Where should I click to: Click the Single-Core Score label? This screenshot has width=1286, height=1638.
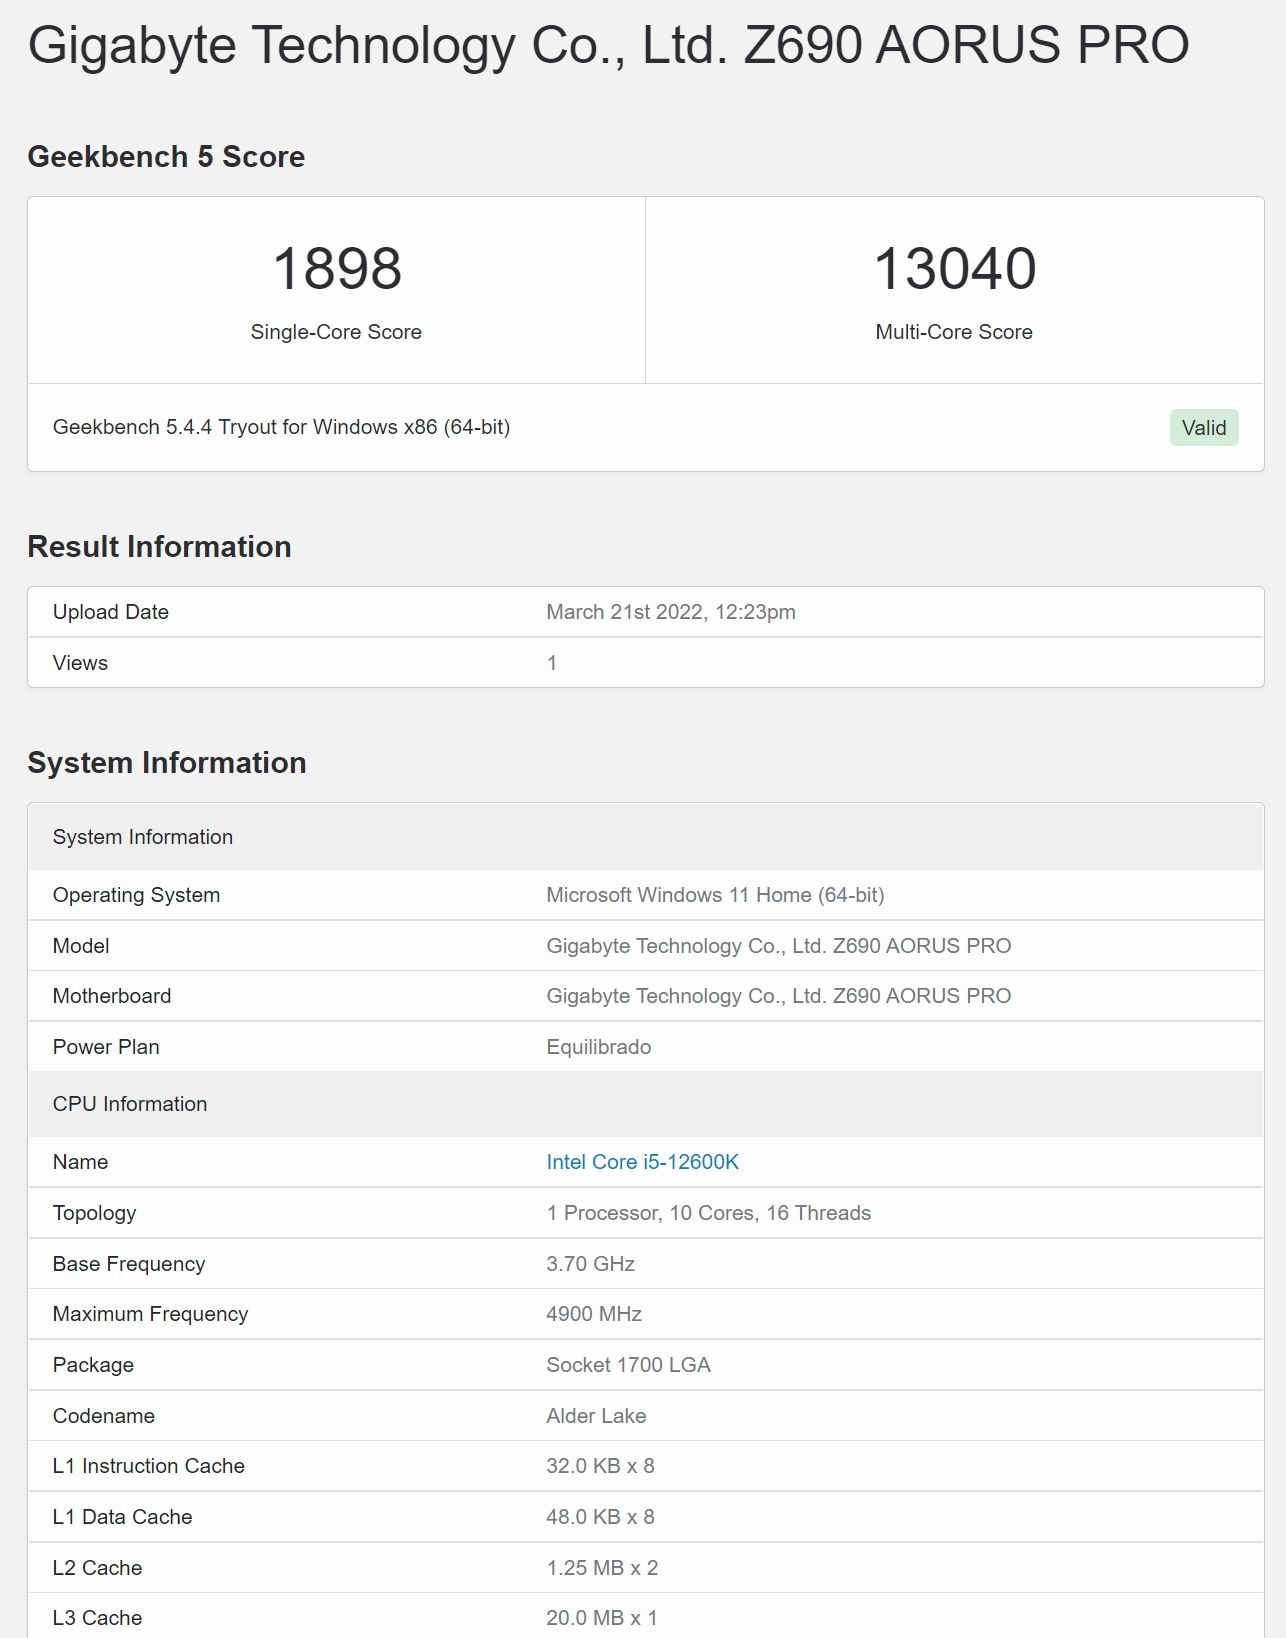336,332
